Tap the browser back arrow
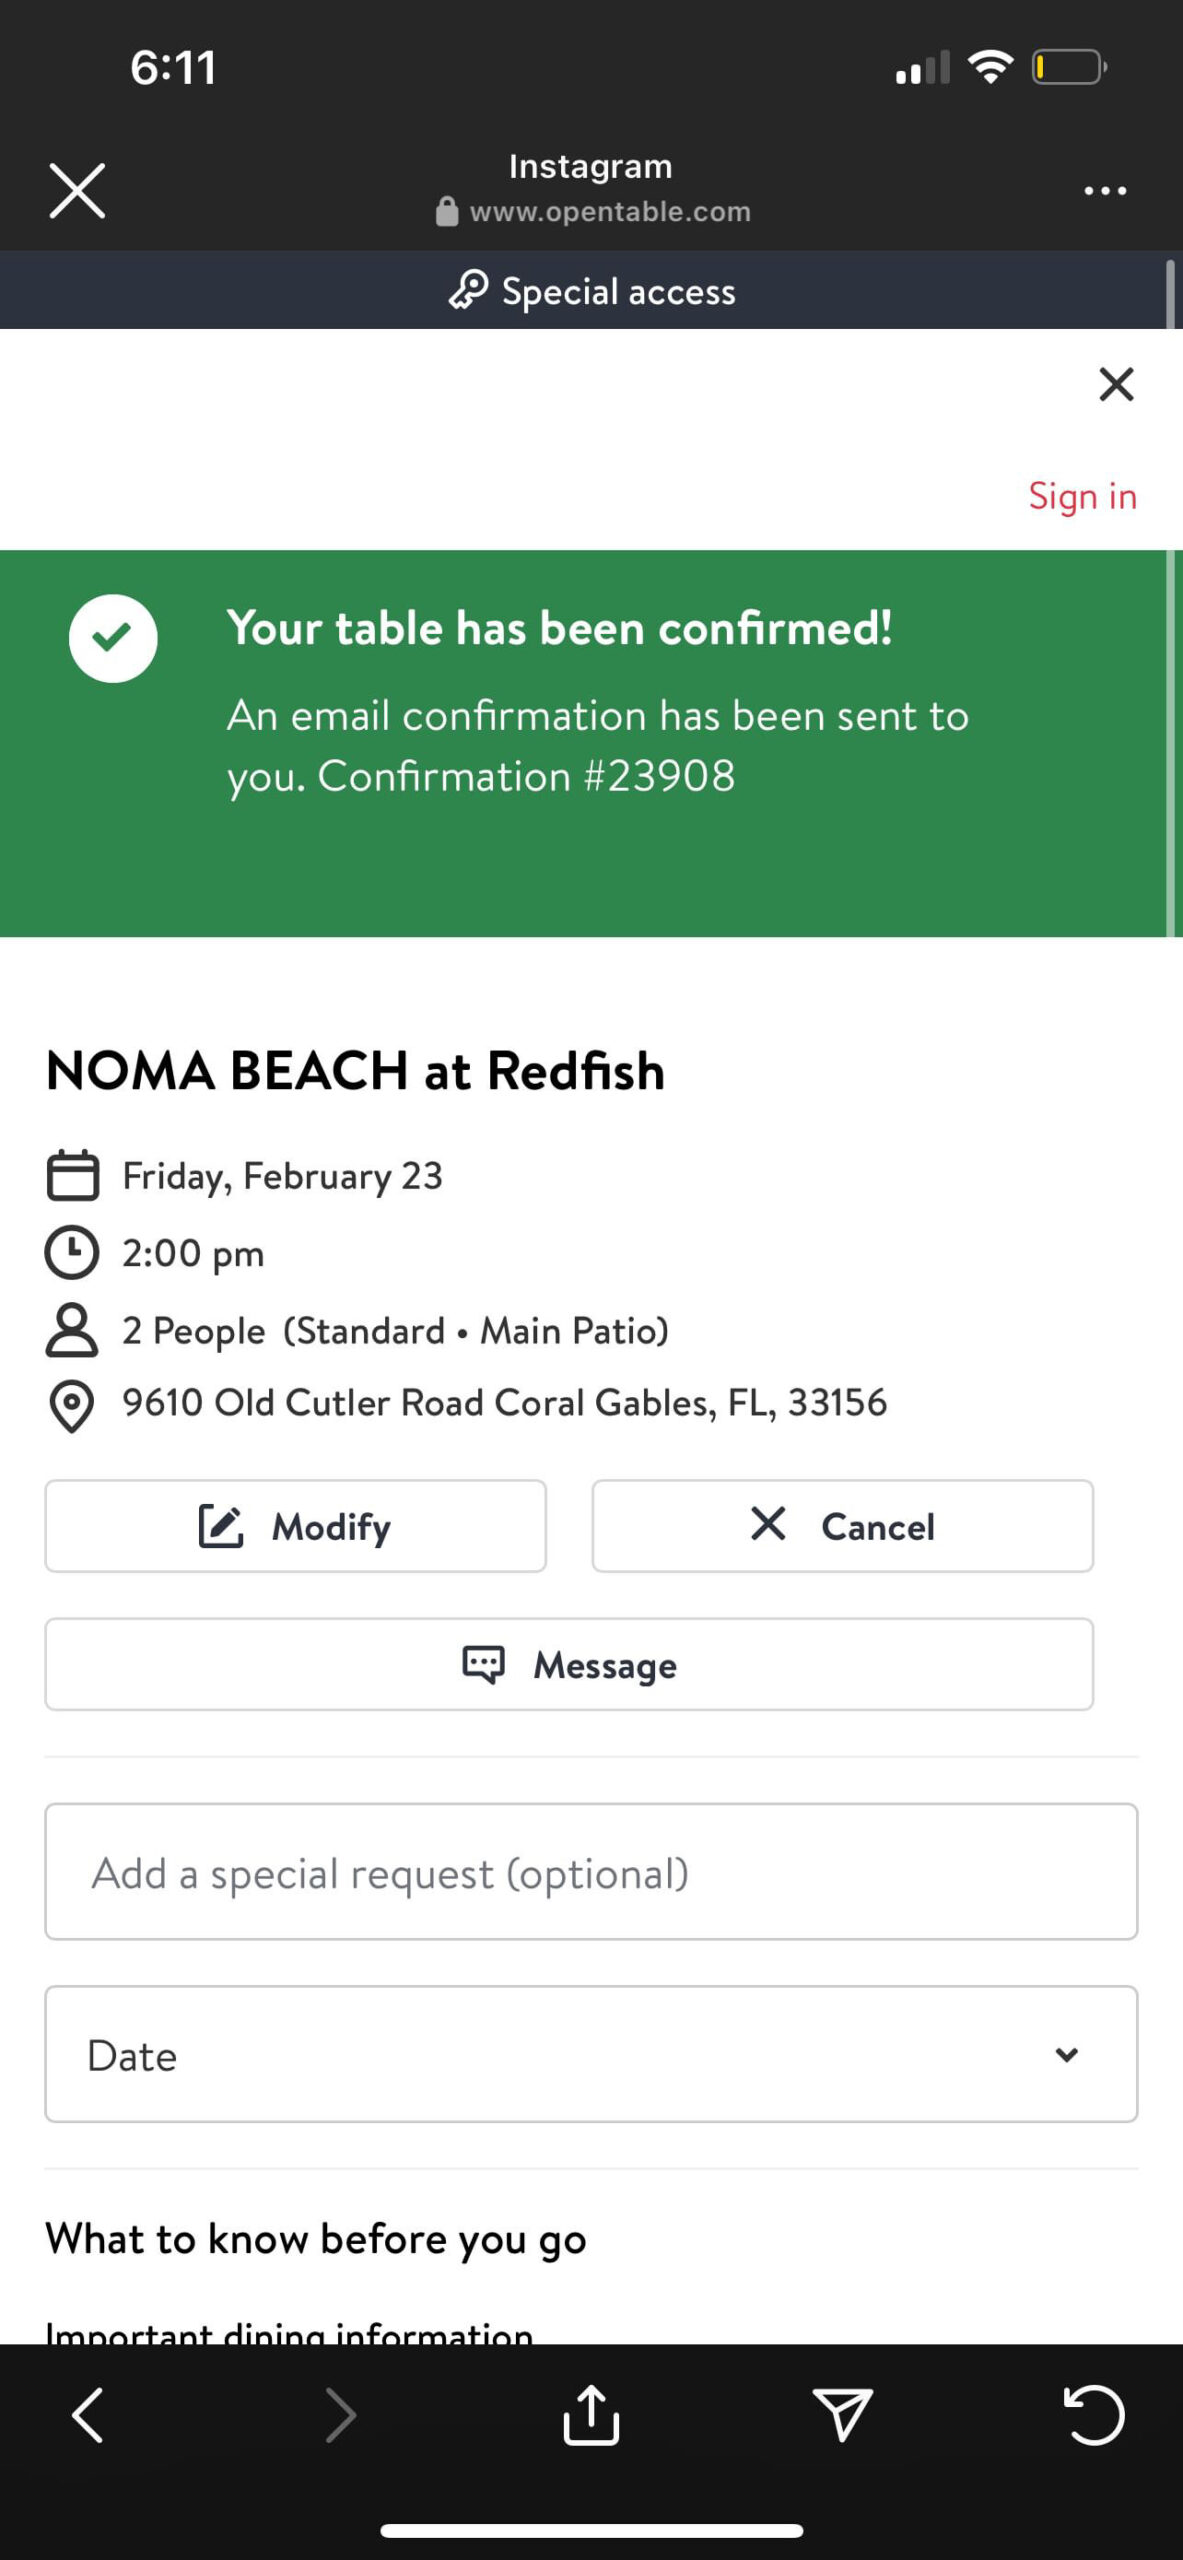The image size is (1183, 2560). coord(88,2416)
